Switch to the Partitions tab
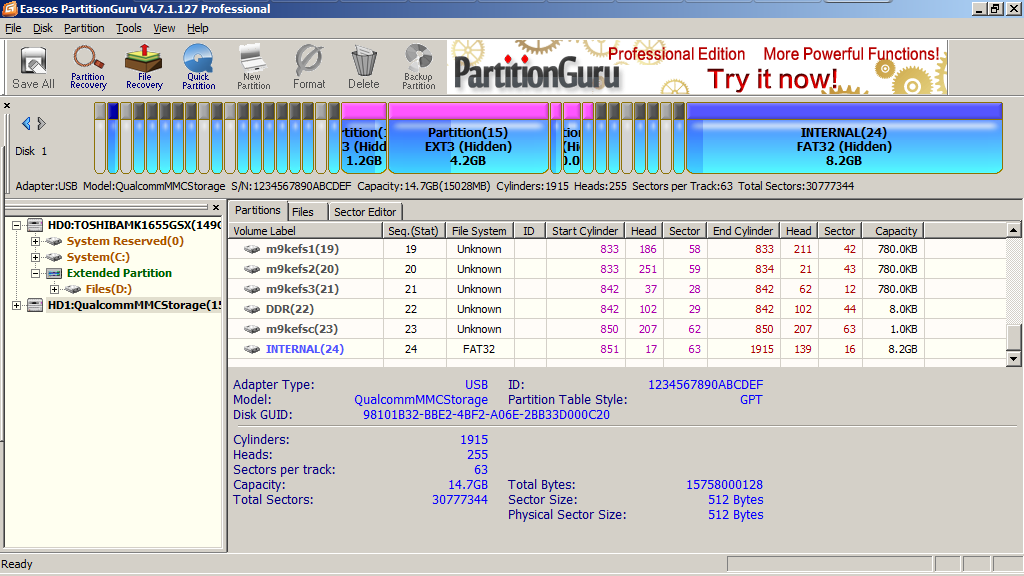This screenshot has height=576, width=1024. click(x=257, y=210)
